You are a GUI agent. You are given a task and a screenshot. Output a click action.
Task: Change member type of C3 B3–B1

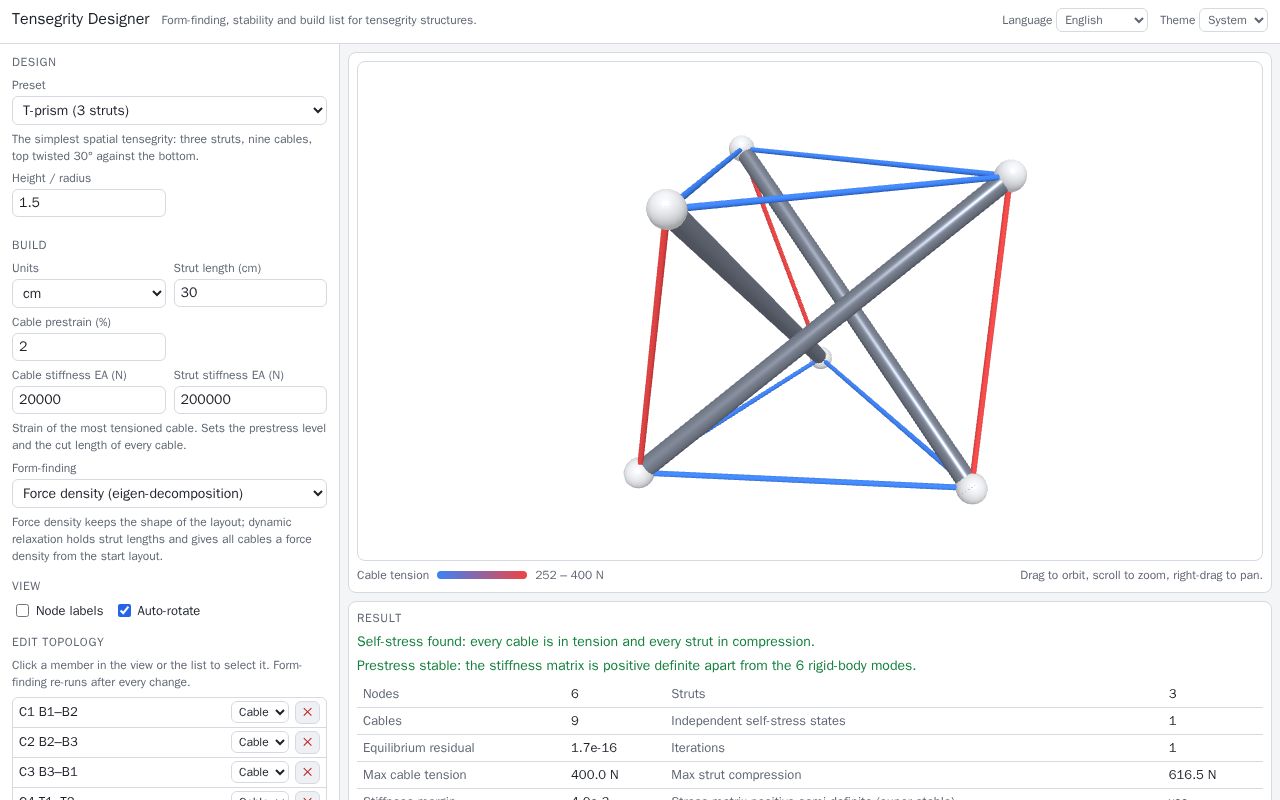point(260,772)
